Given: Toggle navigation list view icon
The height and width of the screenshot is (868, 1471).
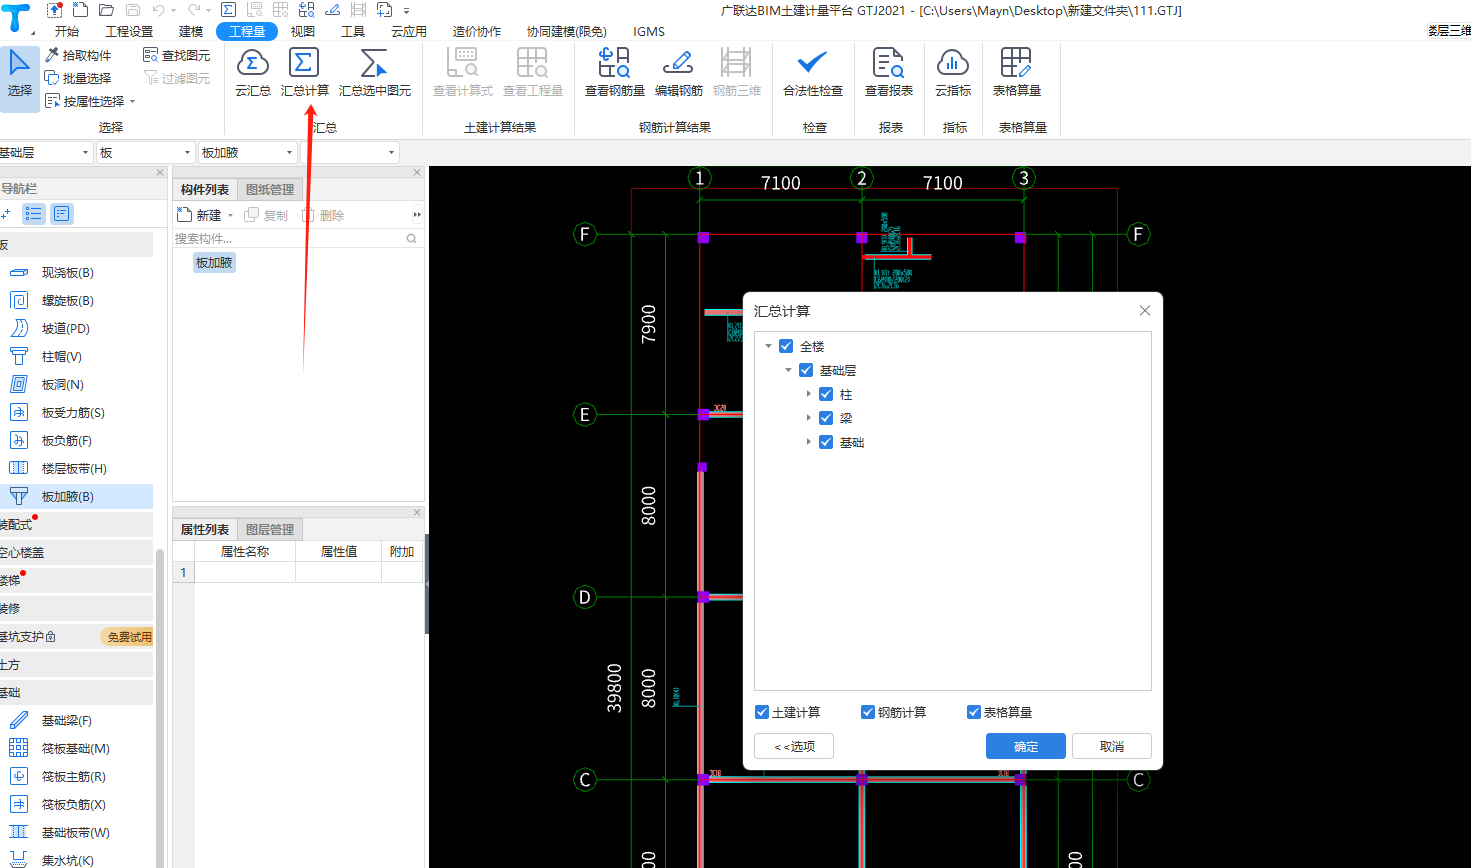Looking at the screenshot, I should tap(34, 213).
